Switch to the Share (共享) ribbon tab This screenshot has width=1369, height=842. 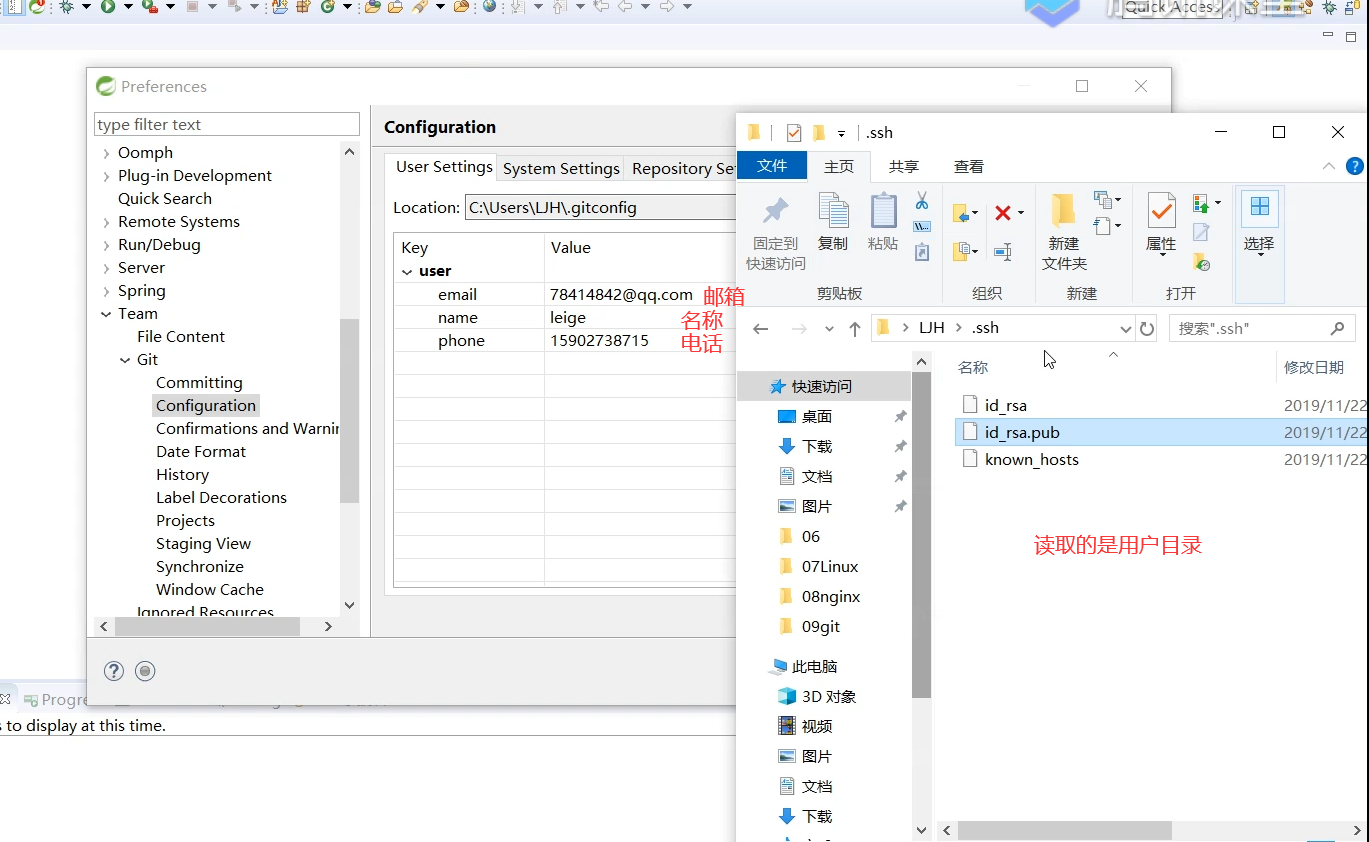904,166
